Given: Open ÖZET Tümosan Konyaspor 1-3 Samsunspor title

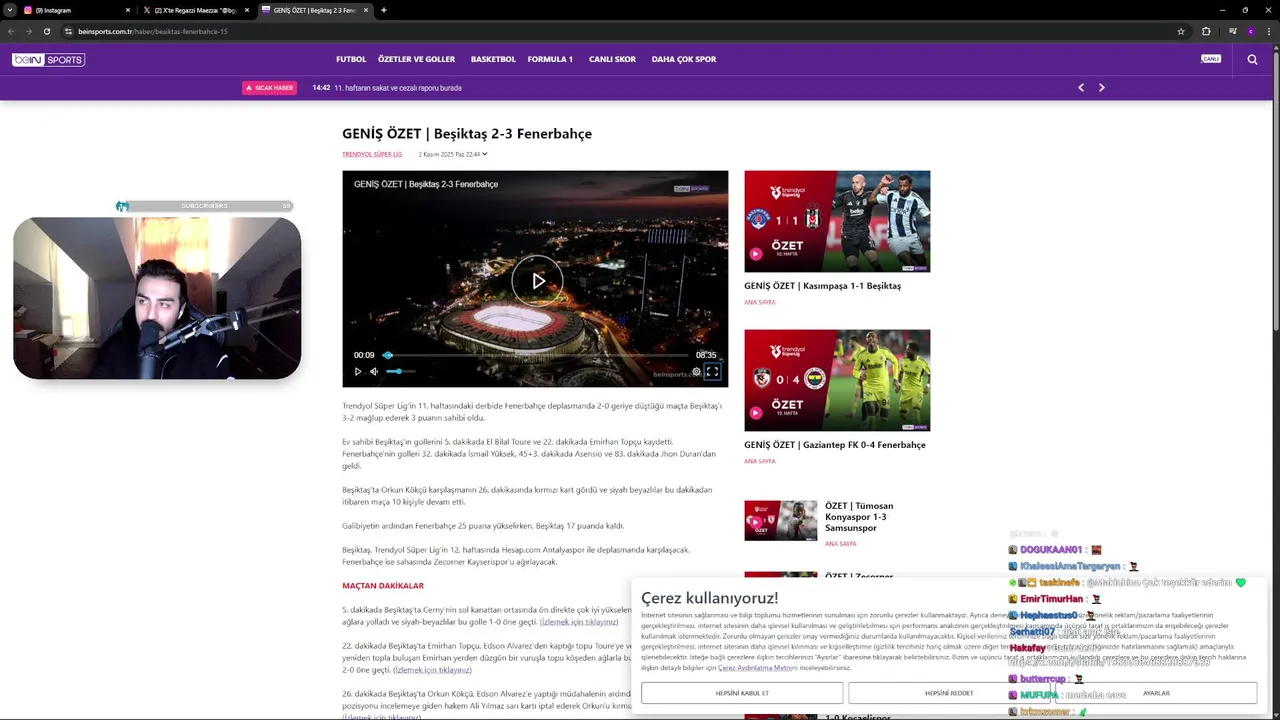Looking at the screenshot, I should pos(859,517).
